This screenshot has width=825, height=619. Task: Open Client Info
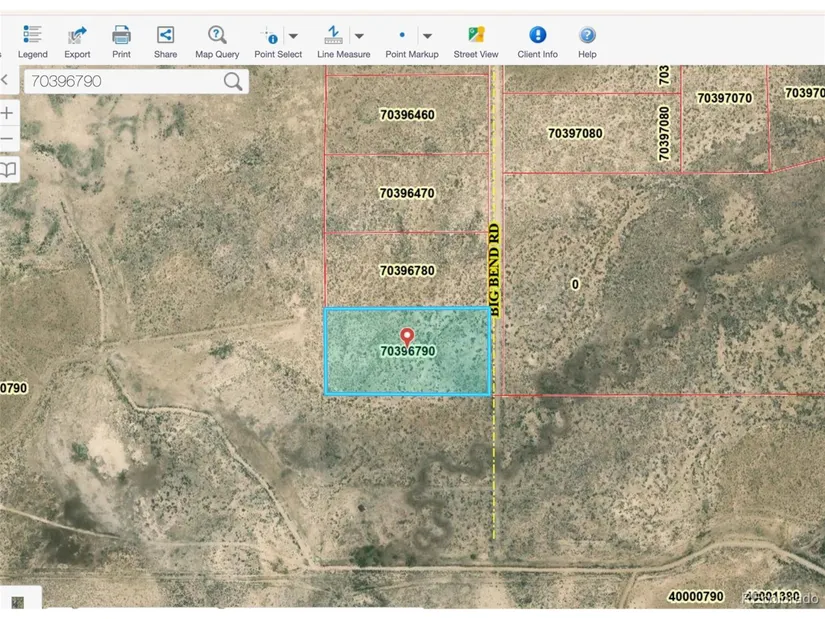click(x=537, y=36)
